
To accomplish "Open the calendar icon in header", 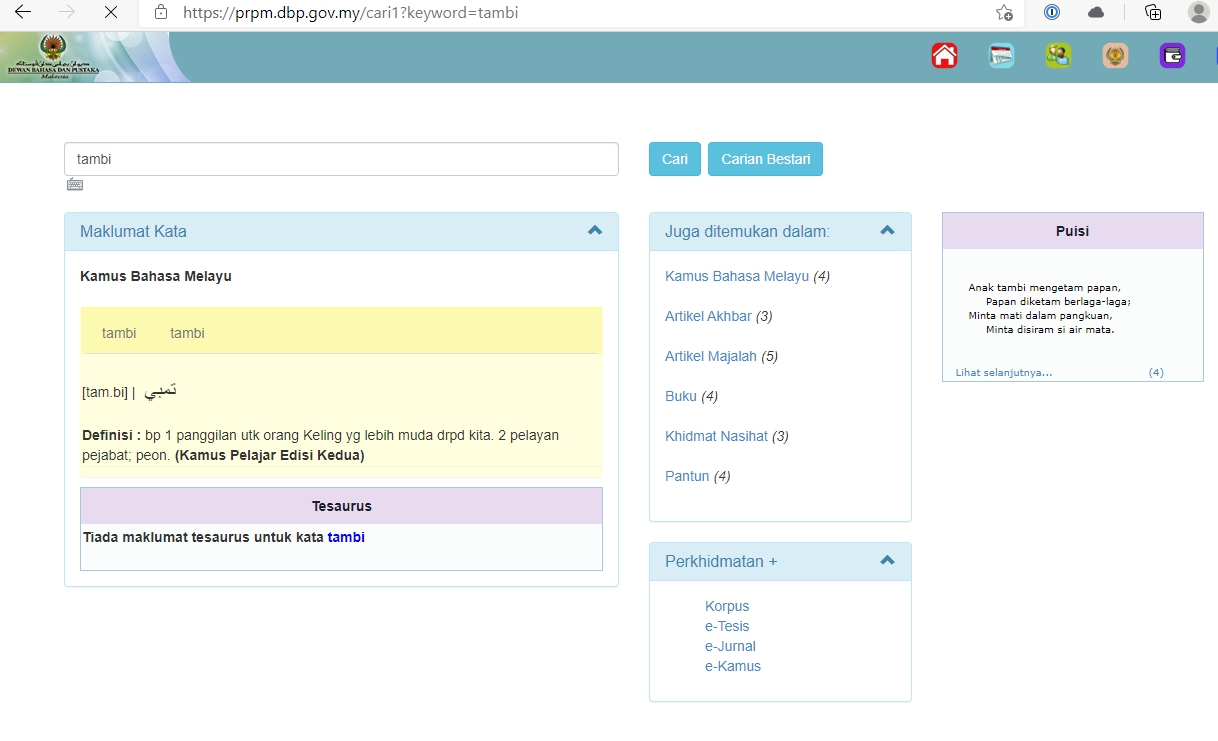I will [1001, 56].
